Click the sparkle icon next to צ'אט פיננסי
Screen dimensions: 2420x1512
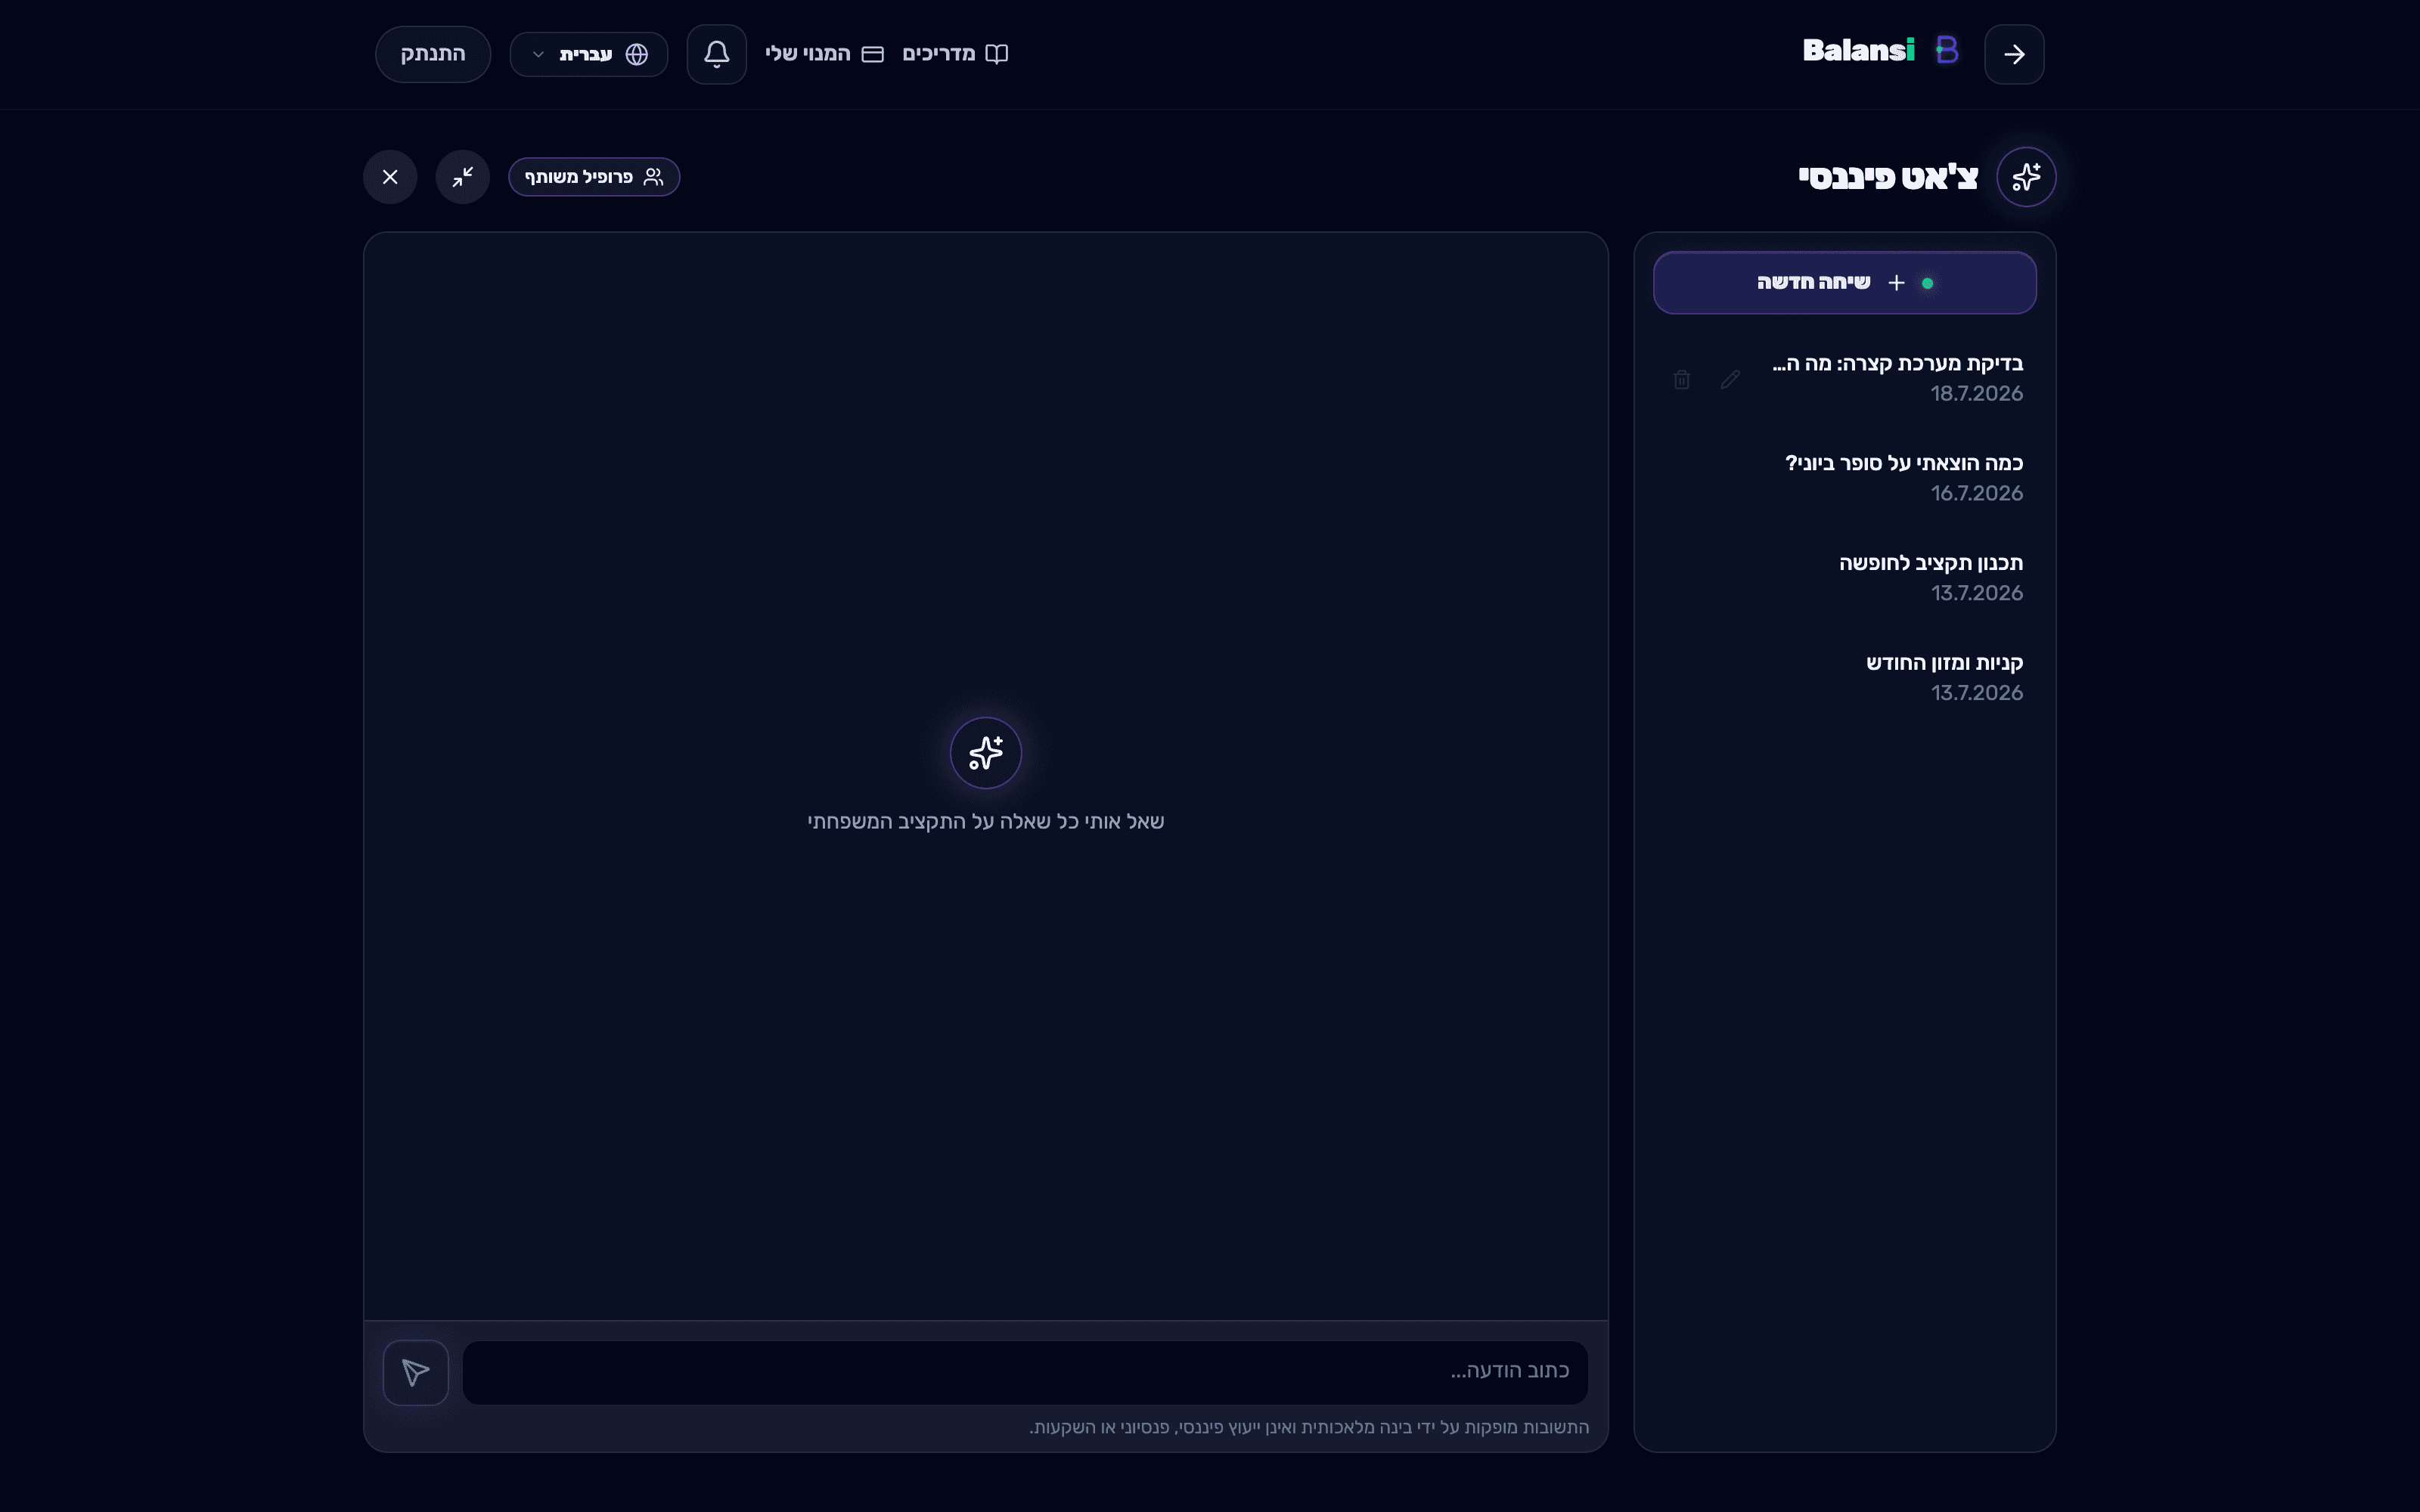(2026, 177)
